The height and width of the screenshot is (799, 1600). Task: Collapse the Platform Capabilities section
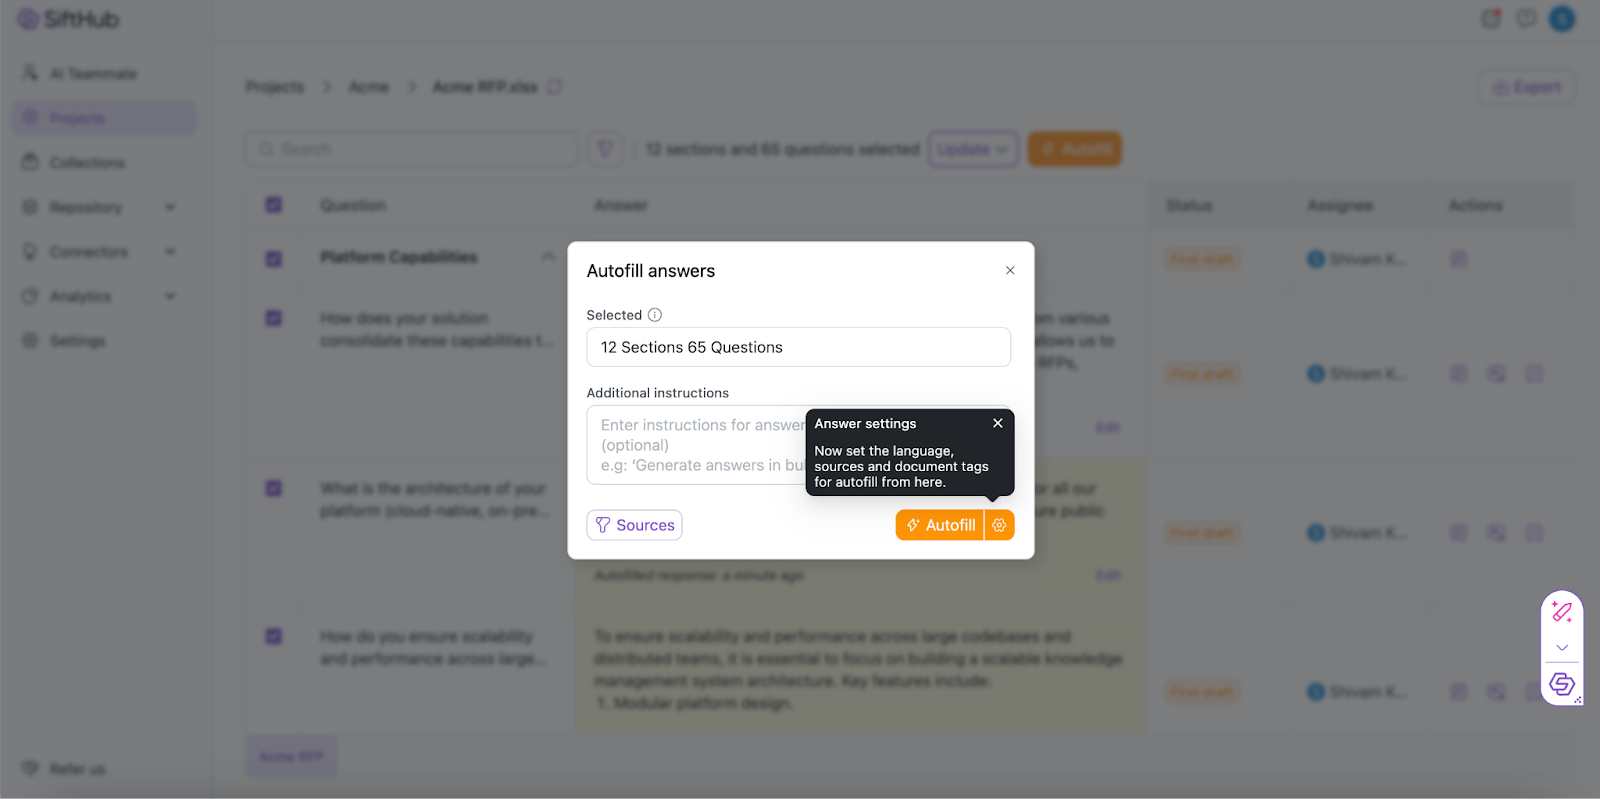click(x=548, y=257)
